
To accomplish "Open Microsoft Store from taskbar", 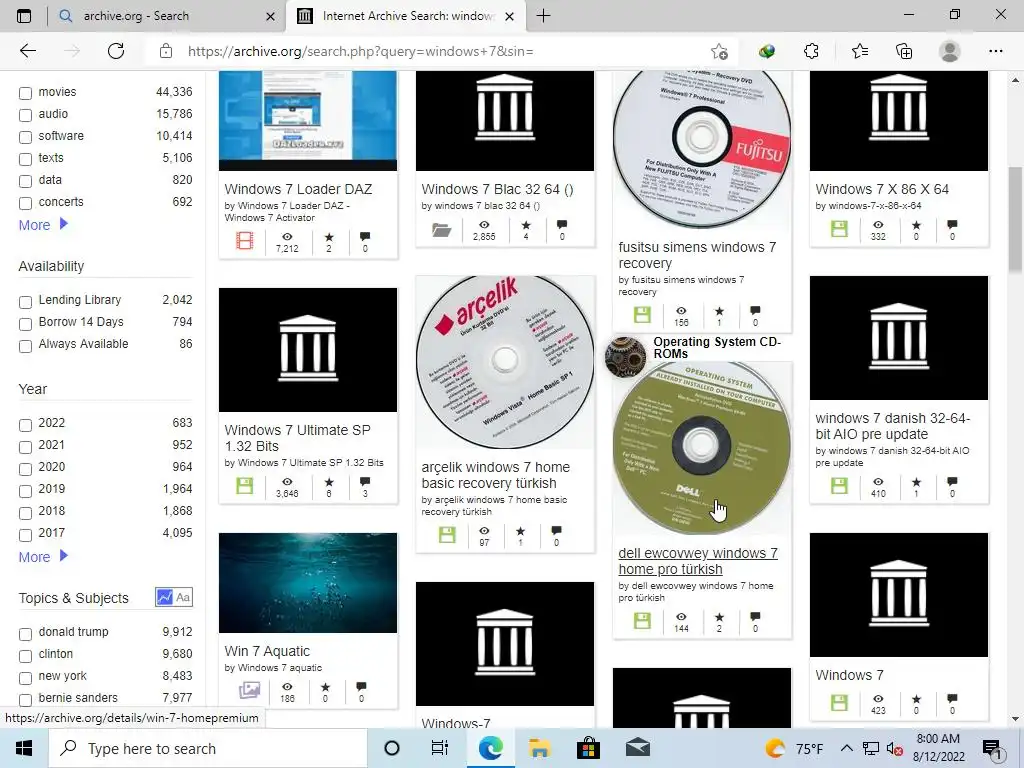I will tap(588, 748).
